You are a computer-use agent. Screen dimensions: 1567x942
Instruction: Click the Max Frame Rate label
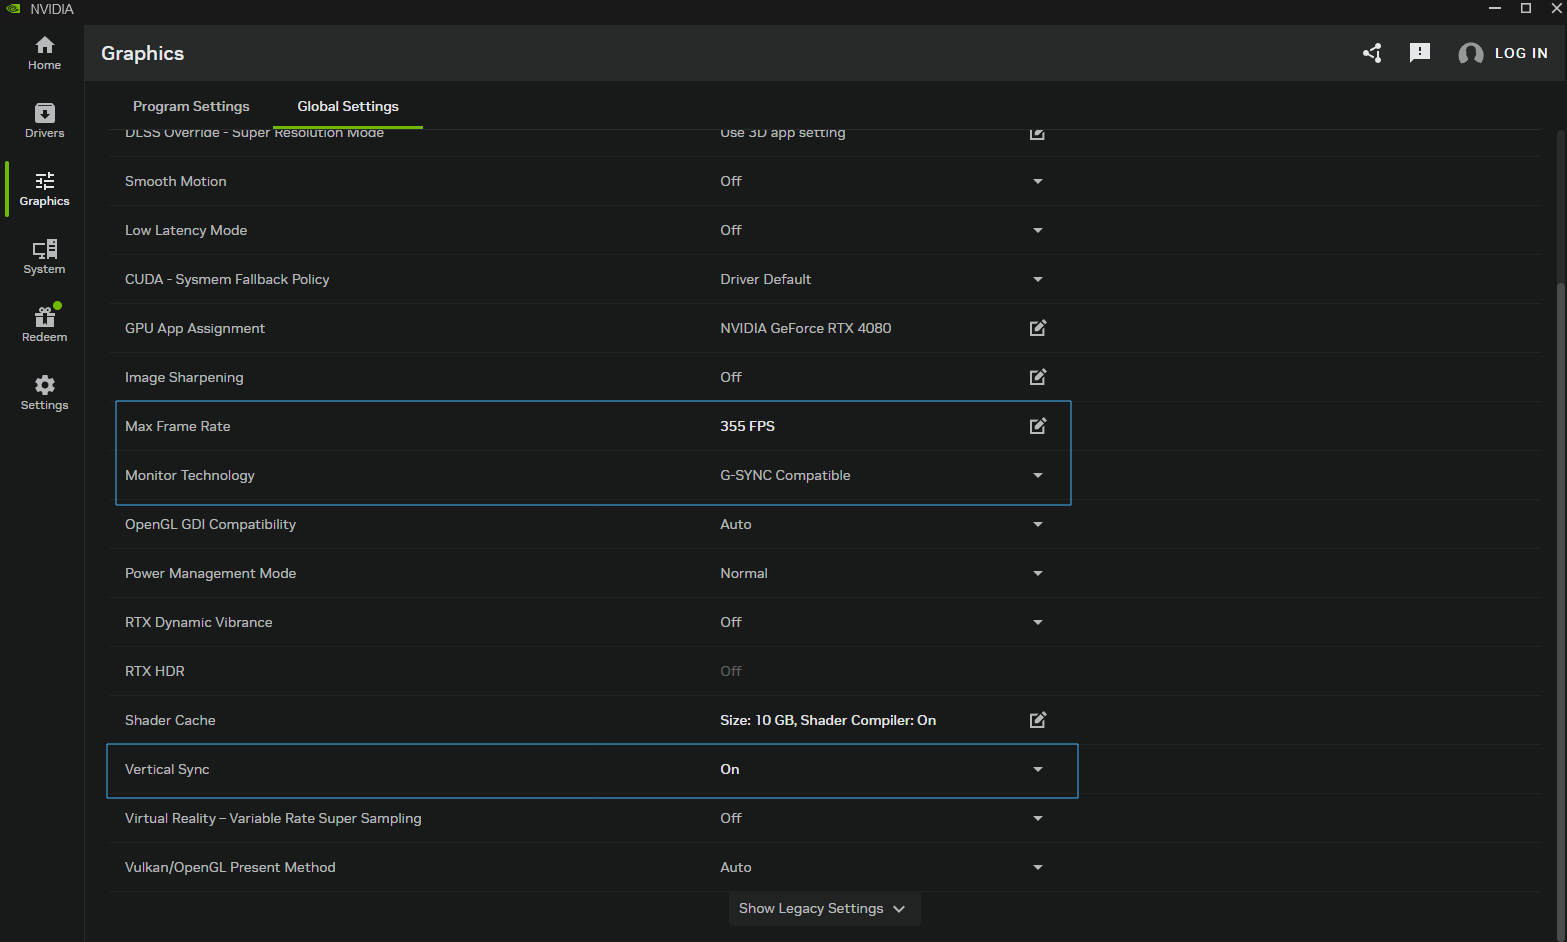point(178,426)
